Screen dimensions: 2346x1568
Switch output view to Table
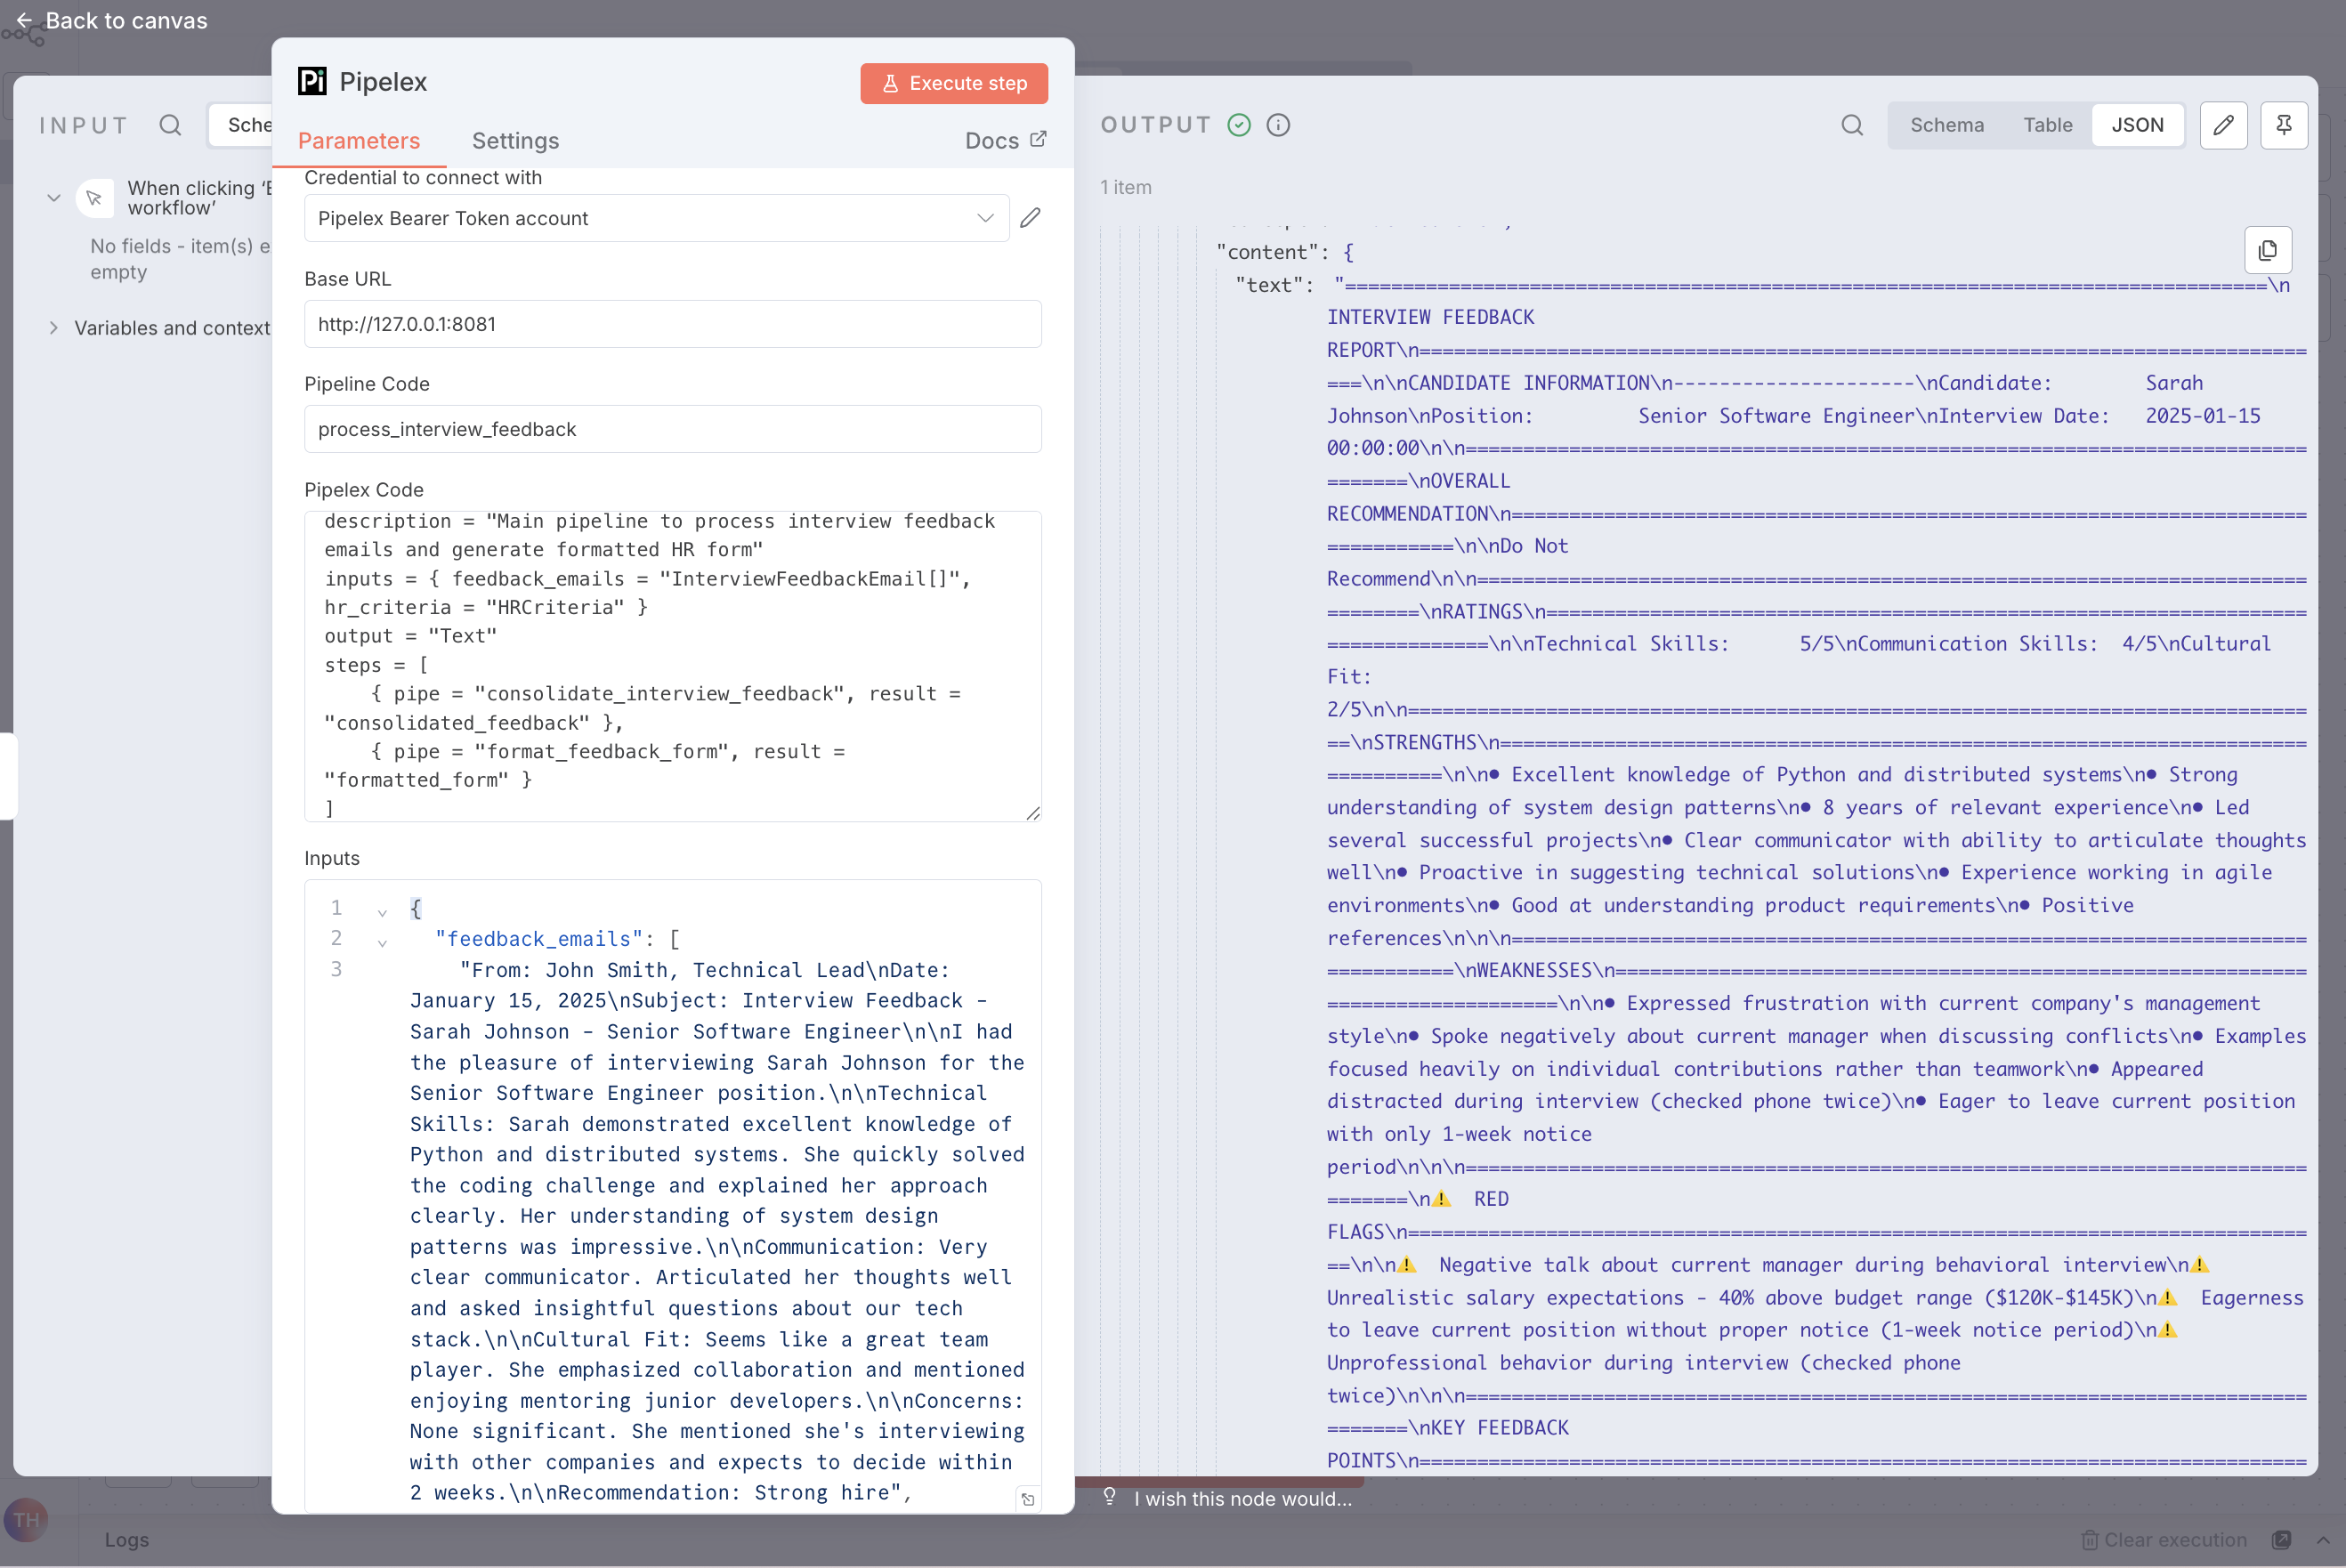pyautogui.click(x=2047, y=125)
